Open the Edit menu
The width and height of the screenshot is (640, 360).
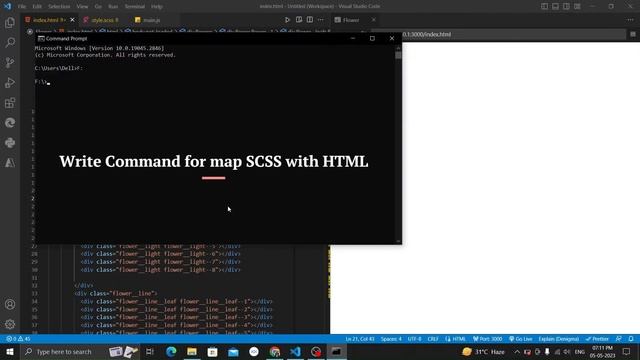click(x=37, y=7)
